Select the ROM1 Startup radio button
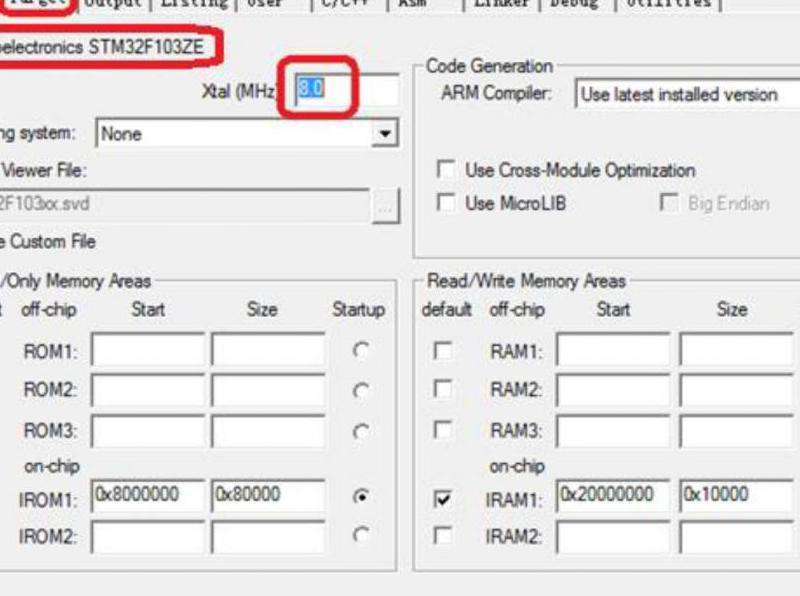This screenshot has height=596, width=800. [x=361, y=351]
